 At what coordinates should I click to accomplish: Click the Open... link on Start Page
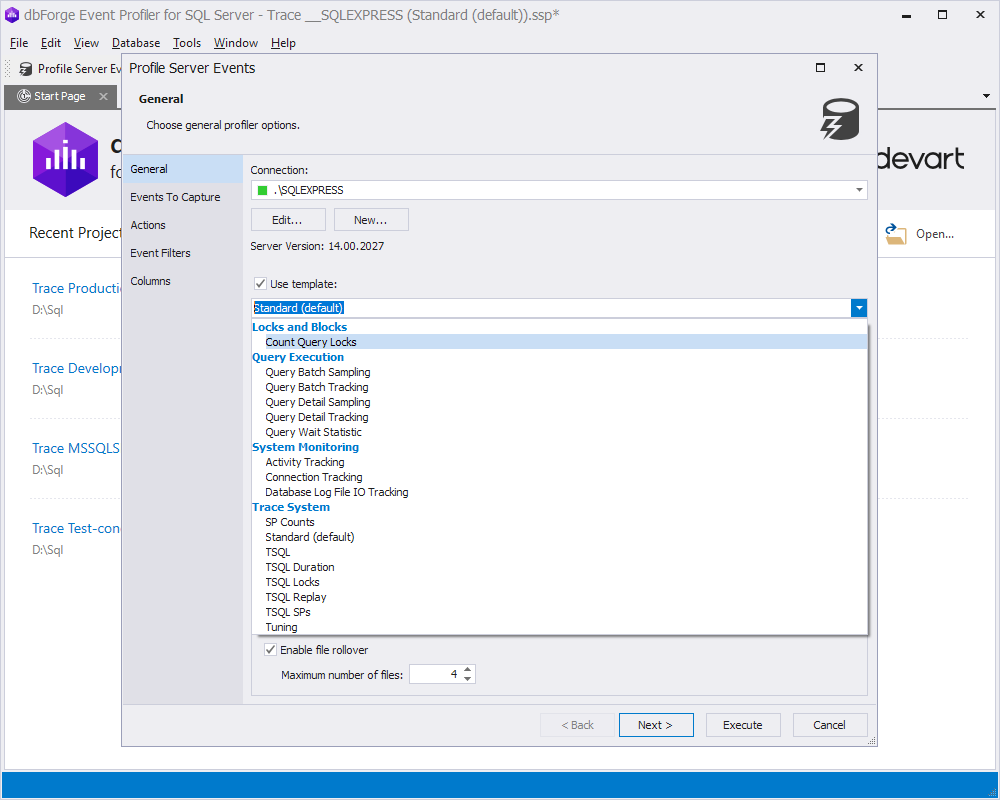pyautogui.click(x=935, y=234)
